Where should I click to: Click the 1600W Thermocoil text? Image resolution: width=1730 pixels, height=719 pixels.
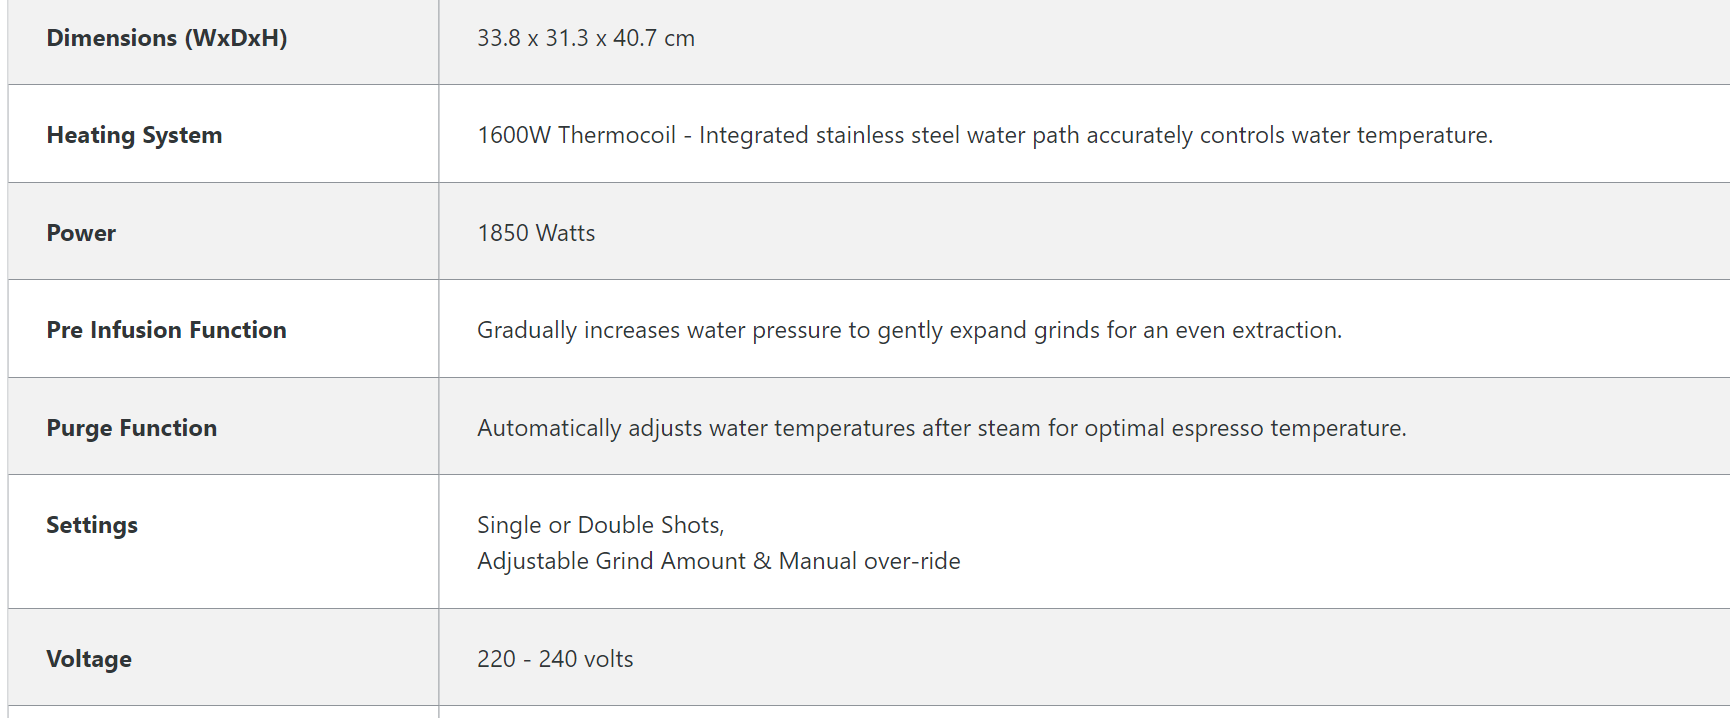tap(576, 135)
